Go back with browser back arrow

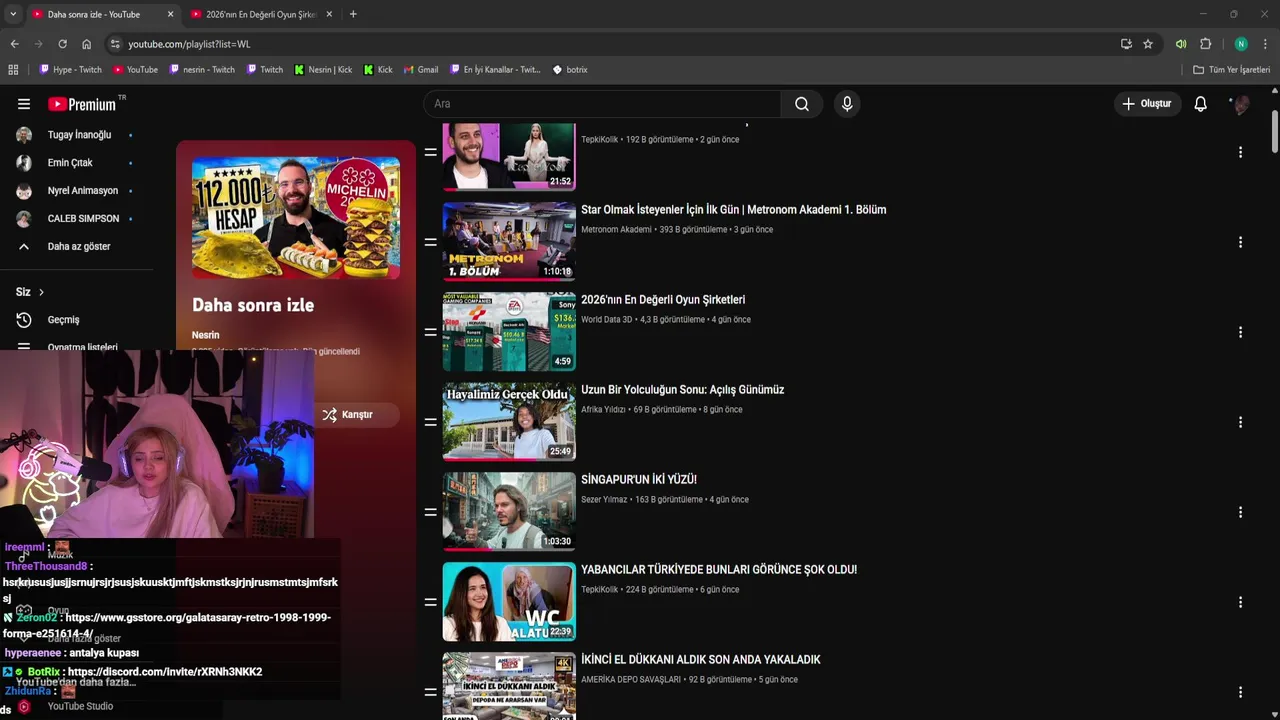(x=14, y=44)
